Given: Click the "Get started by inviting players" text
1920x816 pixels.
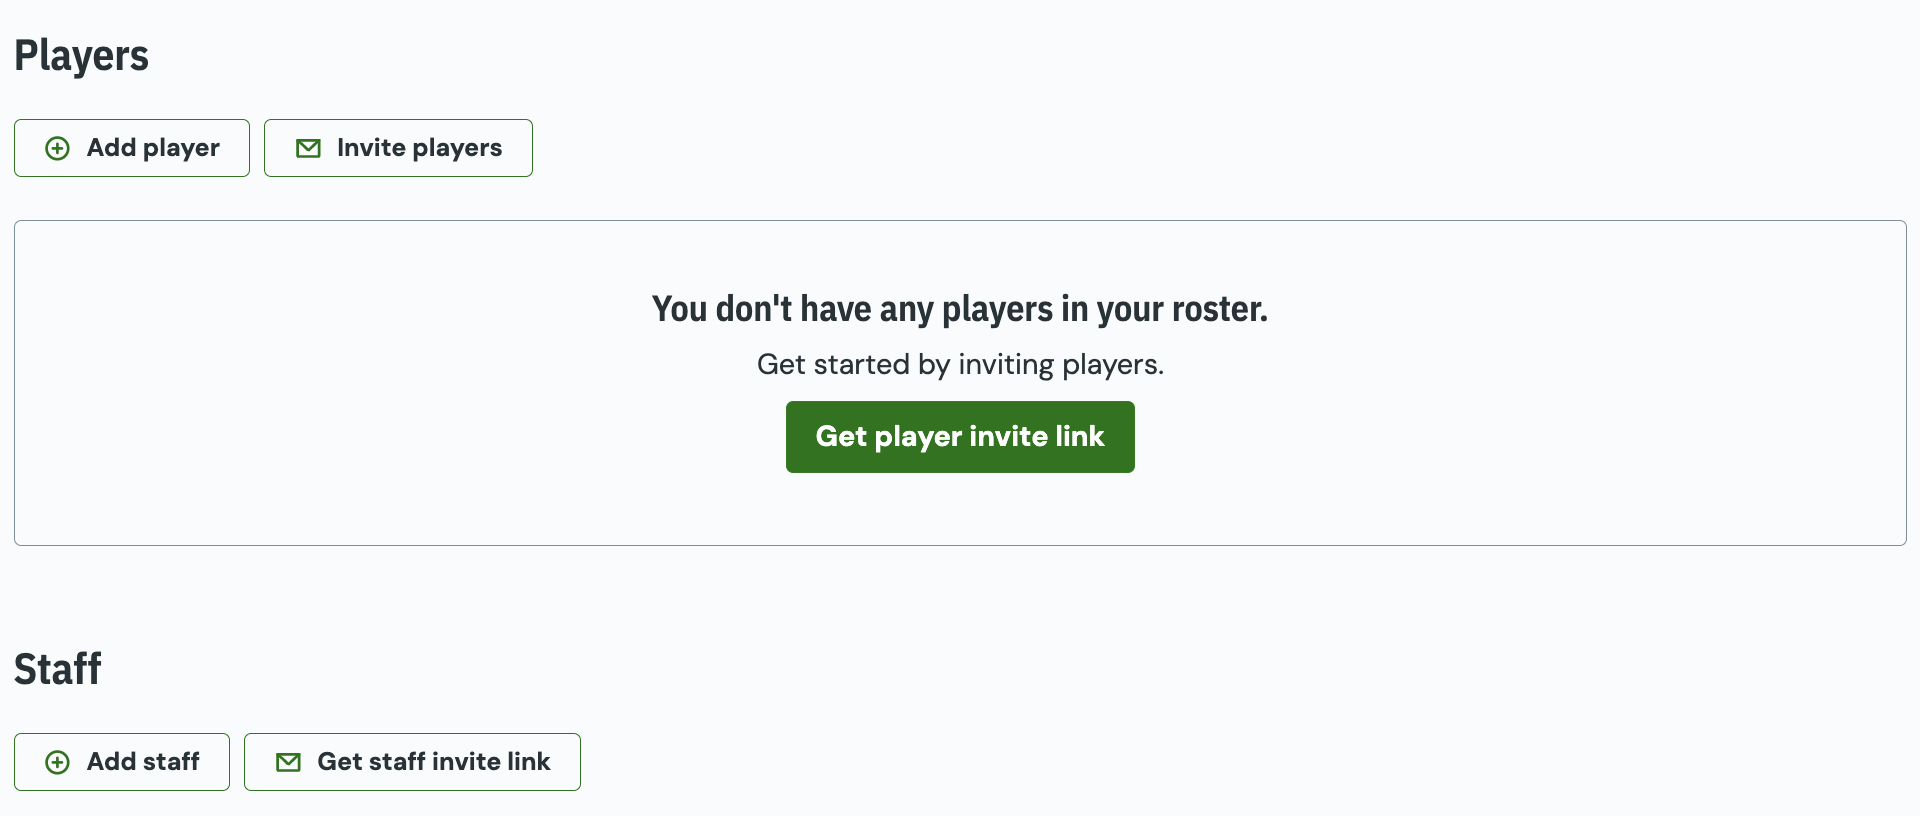Looking at the screenshot, I should (x=960, y=364).
